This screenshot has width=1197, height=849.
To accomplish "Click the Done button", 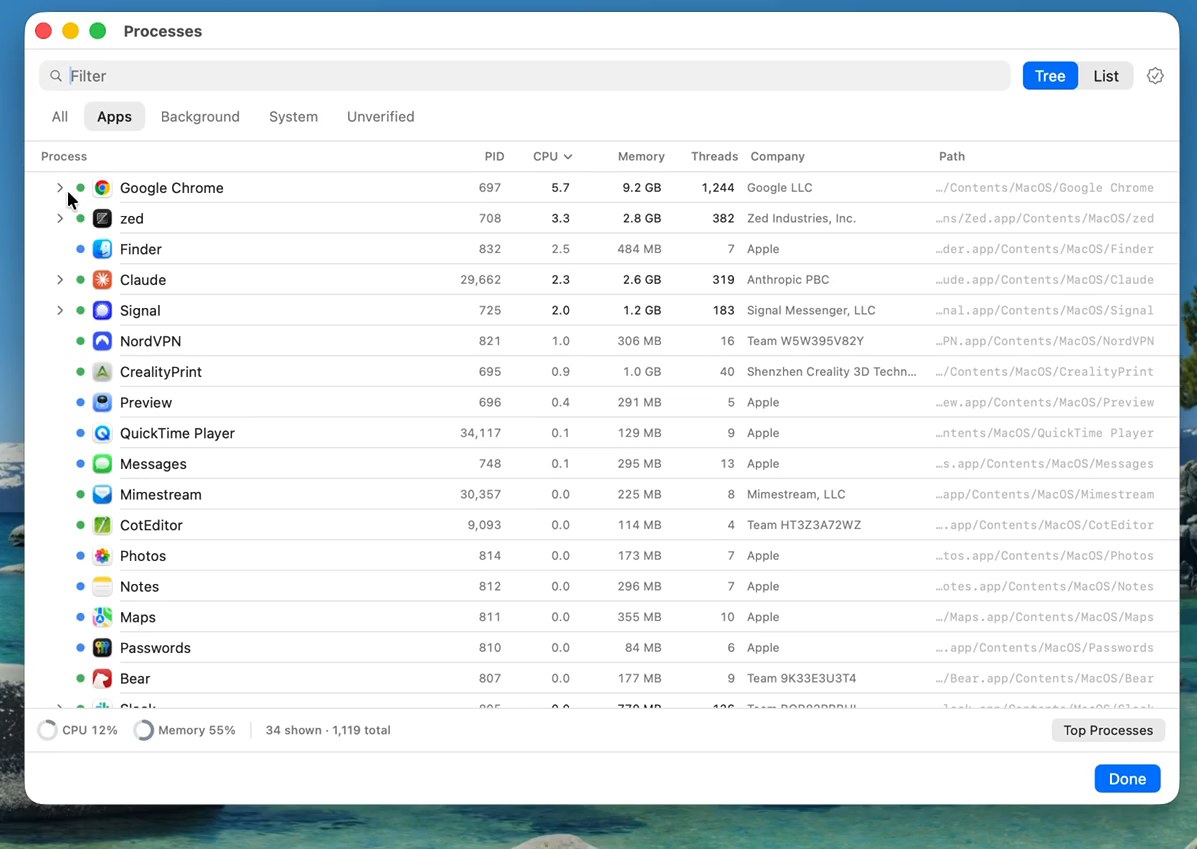I will (1127, 779).
